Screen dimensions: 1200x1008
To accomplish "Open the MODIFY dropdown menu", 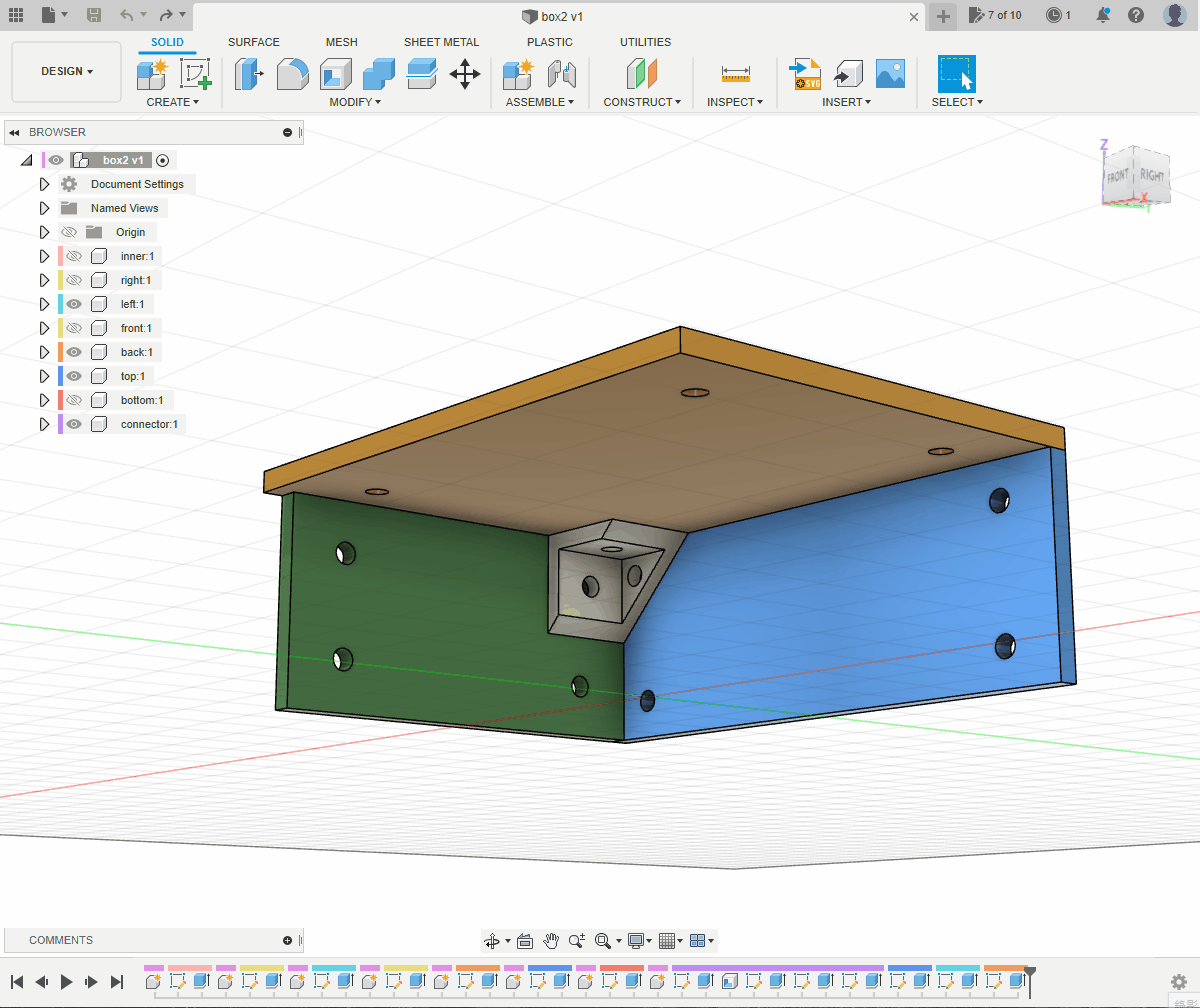I will click(x=355, y=102).
